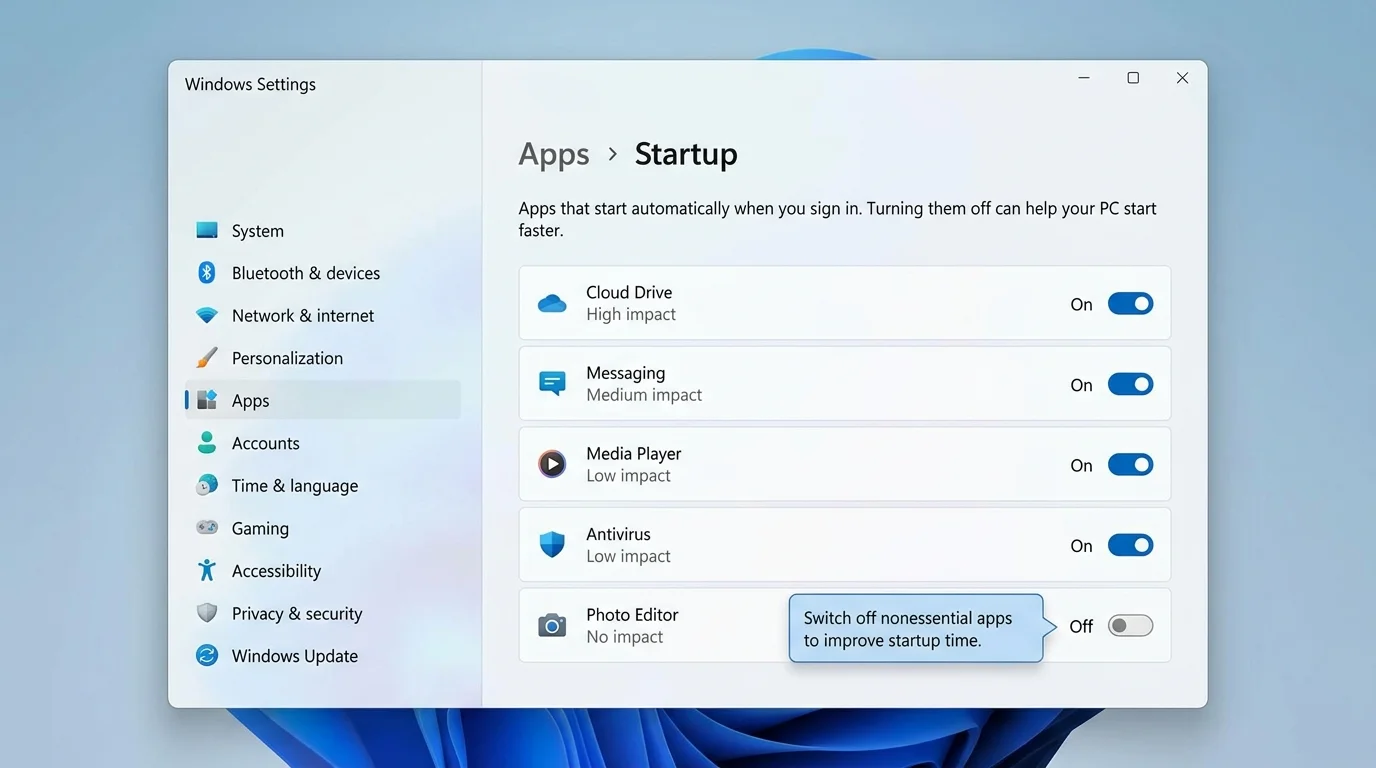Disable Messaging at startup

[x=1131, y=385]
